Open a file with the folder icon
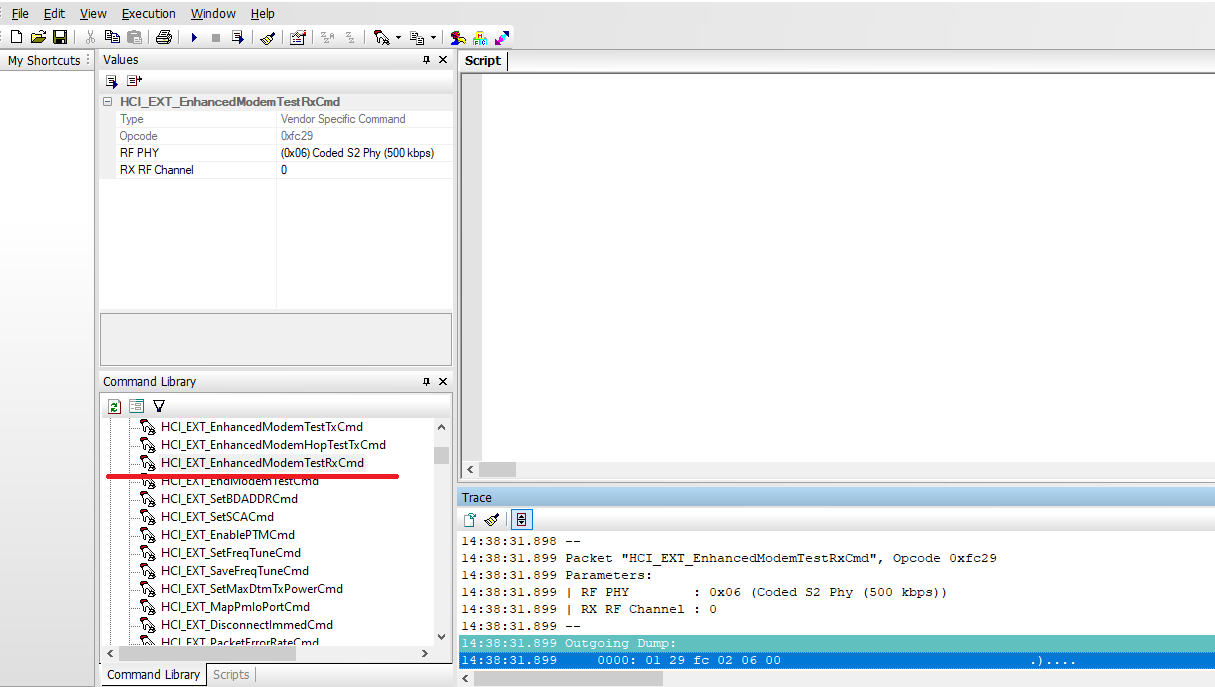Screen dimensions: 1215x687 click(38, 37)
